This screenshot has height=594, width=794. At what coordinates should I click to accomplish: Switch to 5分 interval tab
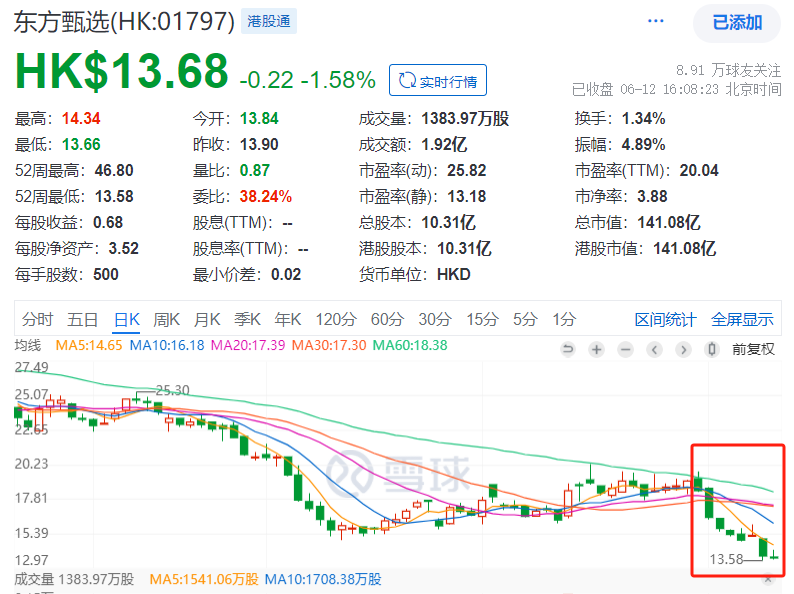pyautogui.click(x=525, y=320)
